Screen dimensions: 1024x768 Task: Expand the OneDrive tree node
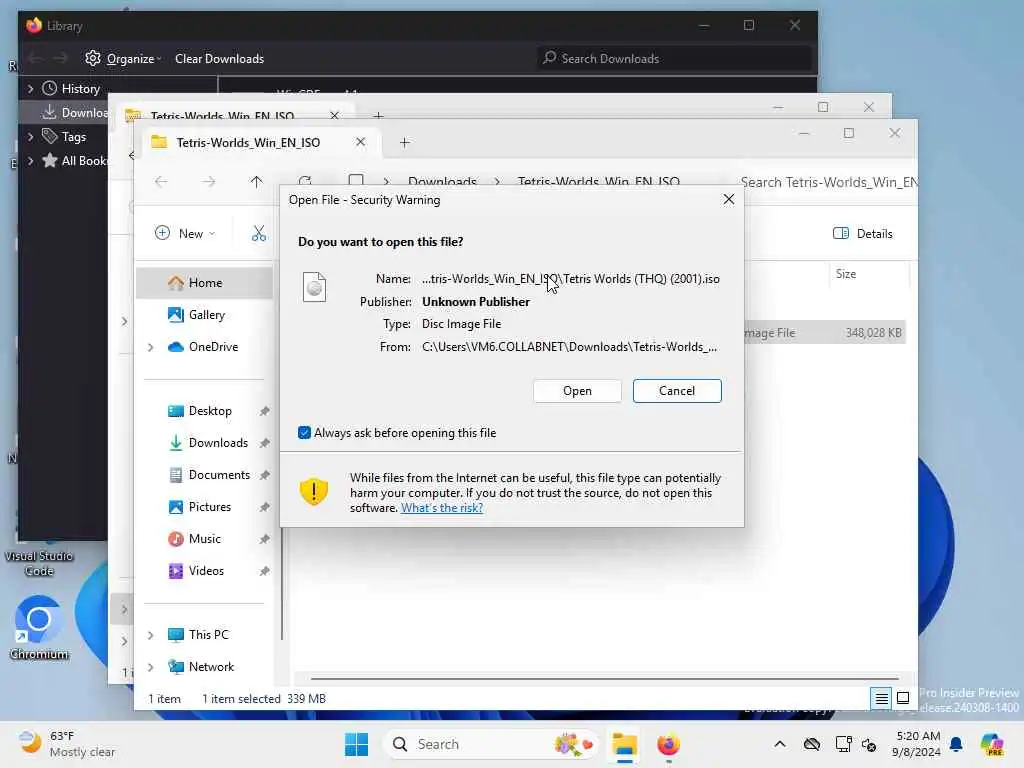[151, 347]
